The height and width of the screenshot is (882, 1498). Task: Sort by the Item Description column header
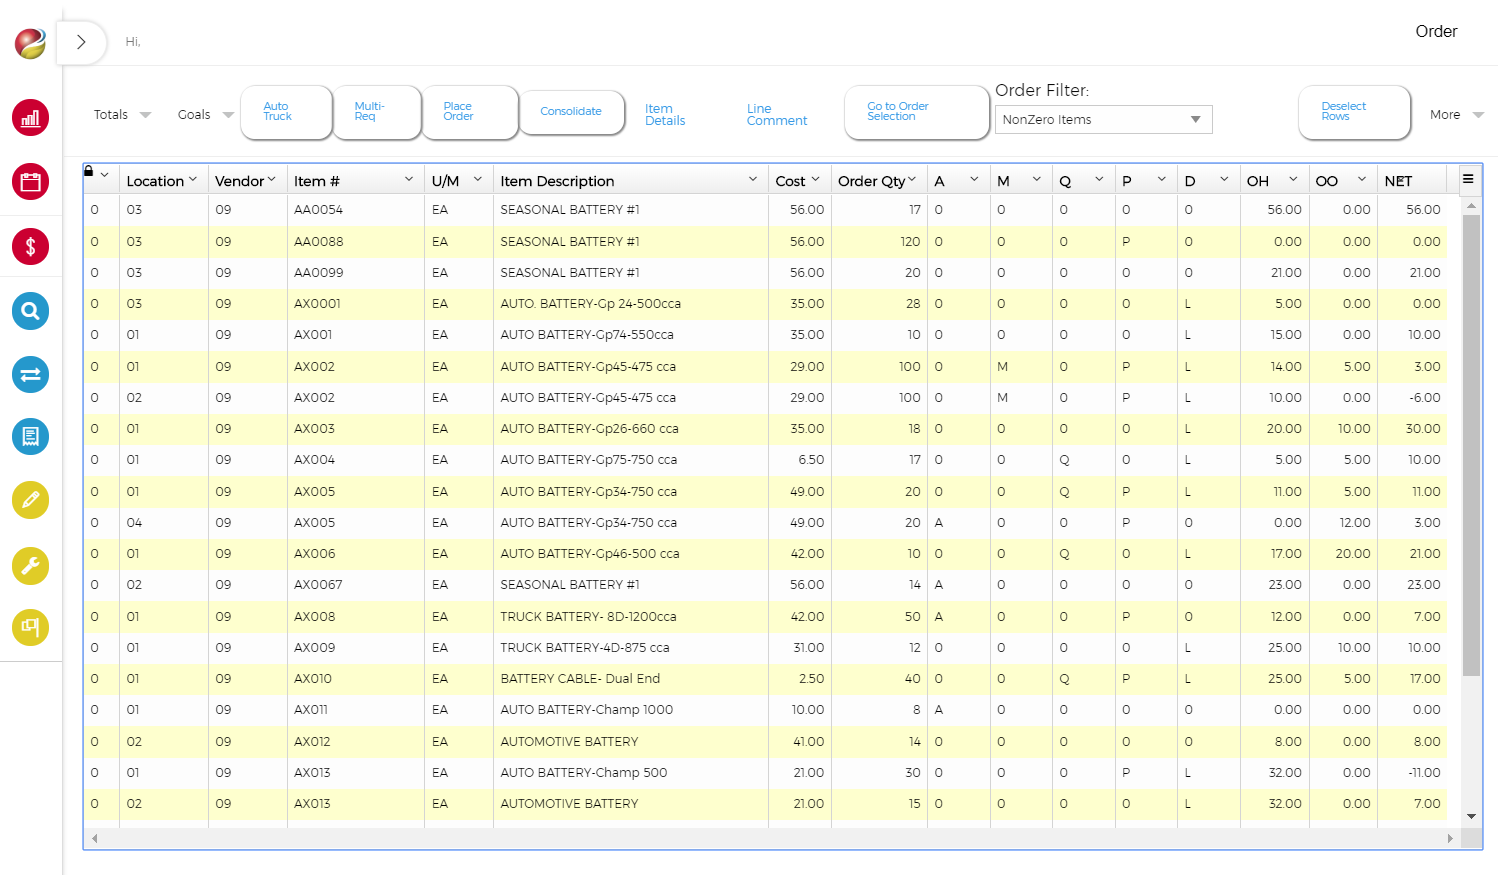557,181
